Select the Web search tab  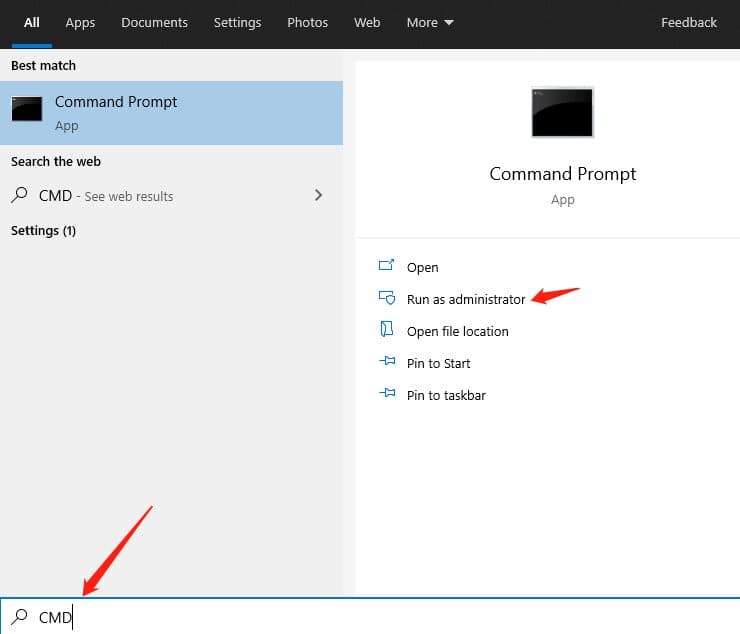tap(367, 23)
